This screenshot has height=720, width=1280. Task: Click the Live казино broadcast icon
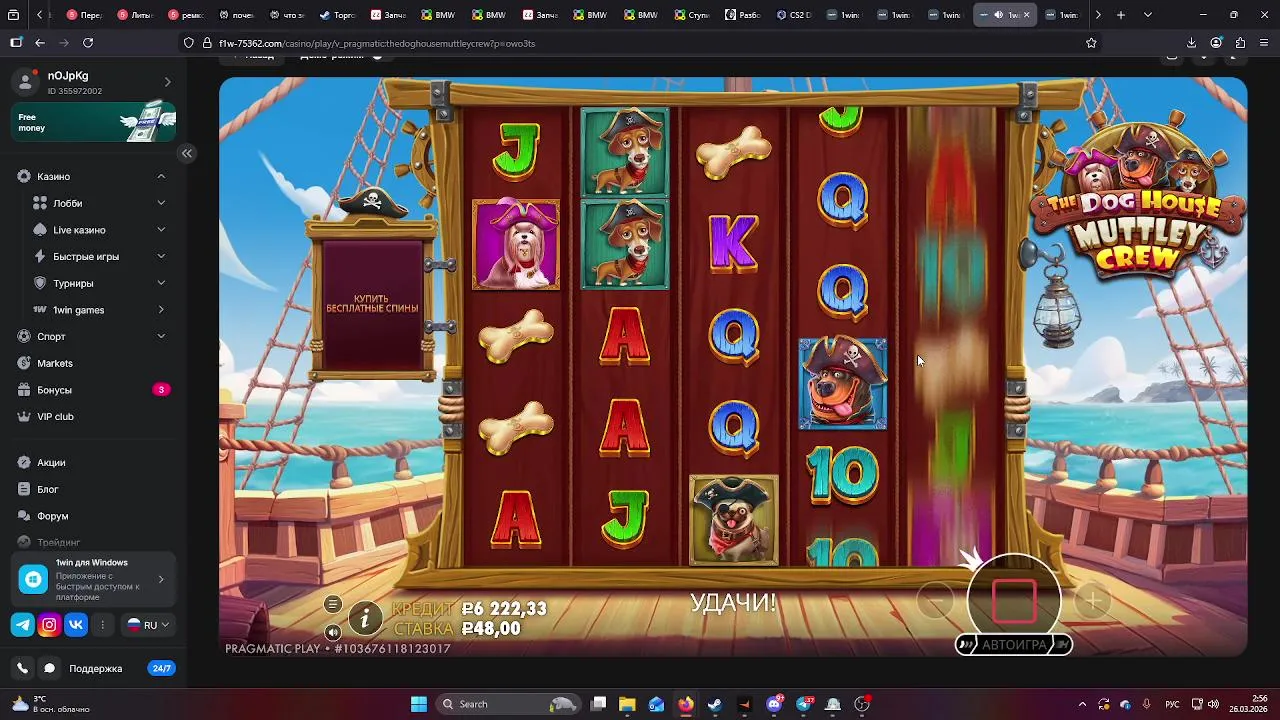click(x=40, y=230)
